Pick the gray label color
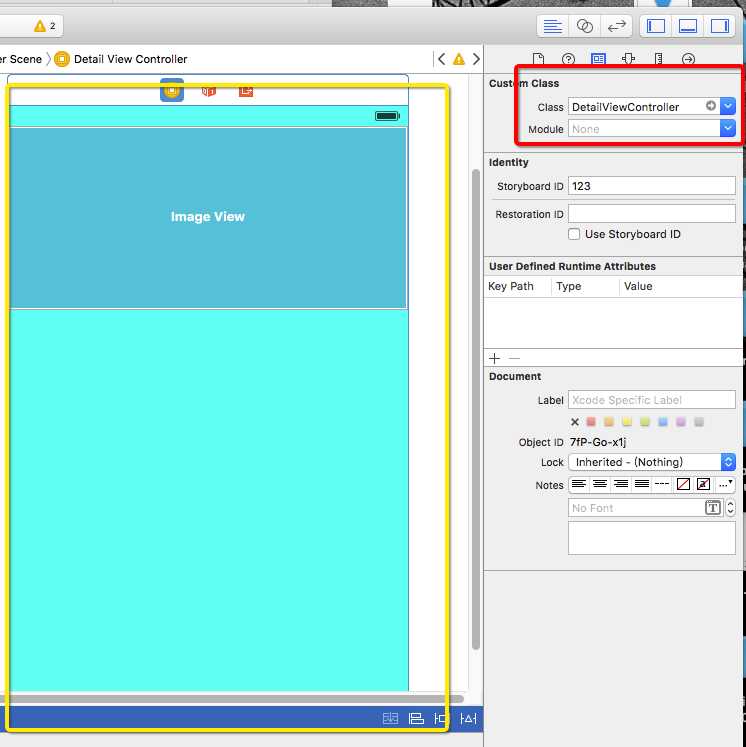The height and width of the screenshot is (747, 746). [x=699, y=422]
